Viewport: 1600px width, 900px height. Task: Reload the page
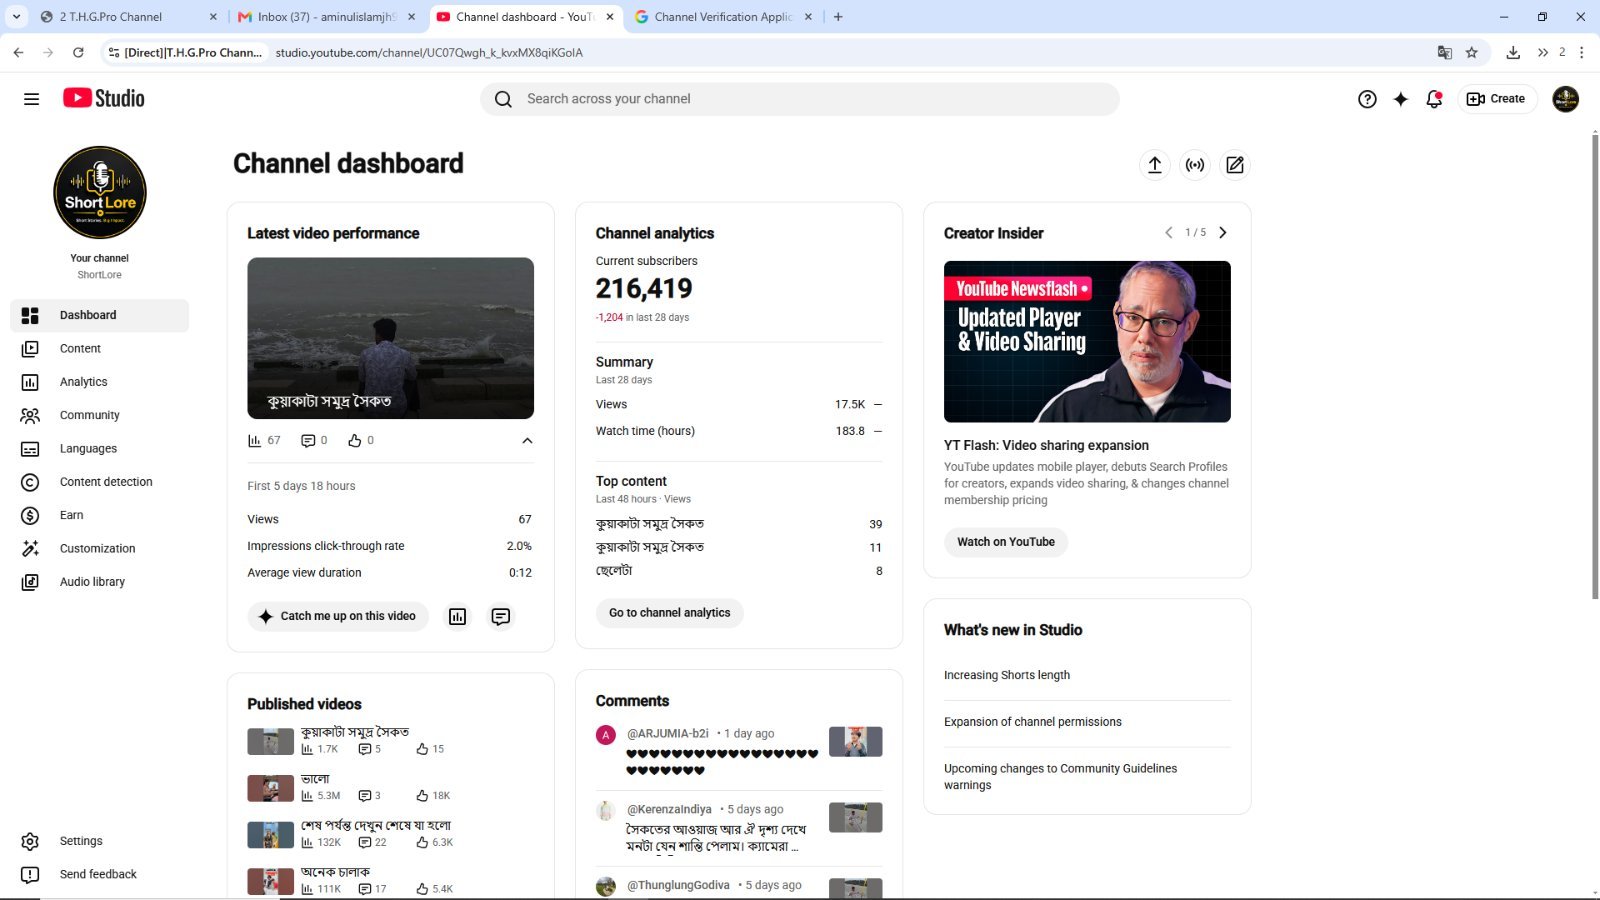78,53
